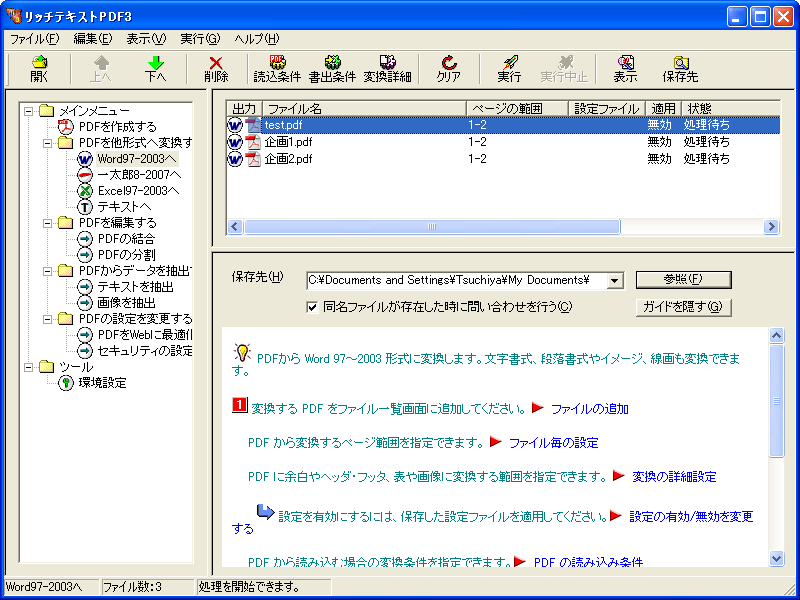
Task: Open the 保存先 path dropdown arrow
Action: coord(615,281)
